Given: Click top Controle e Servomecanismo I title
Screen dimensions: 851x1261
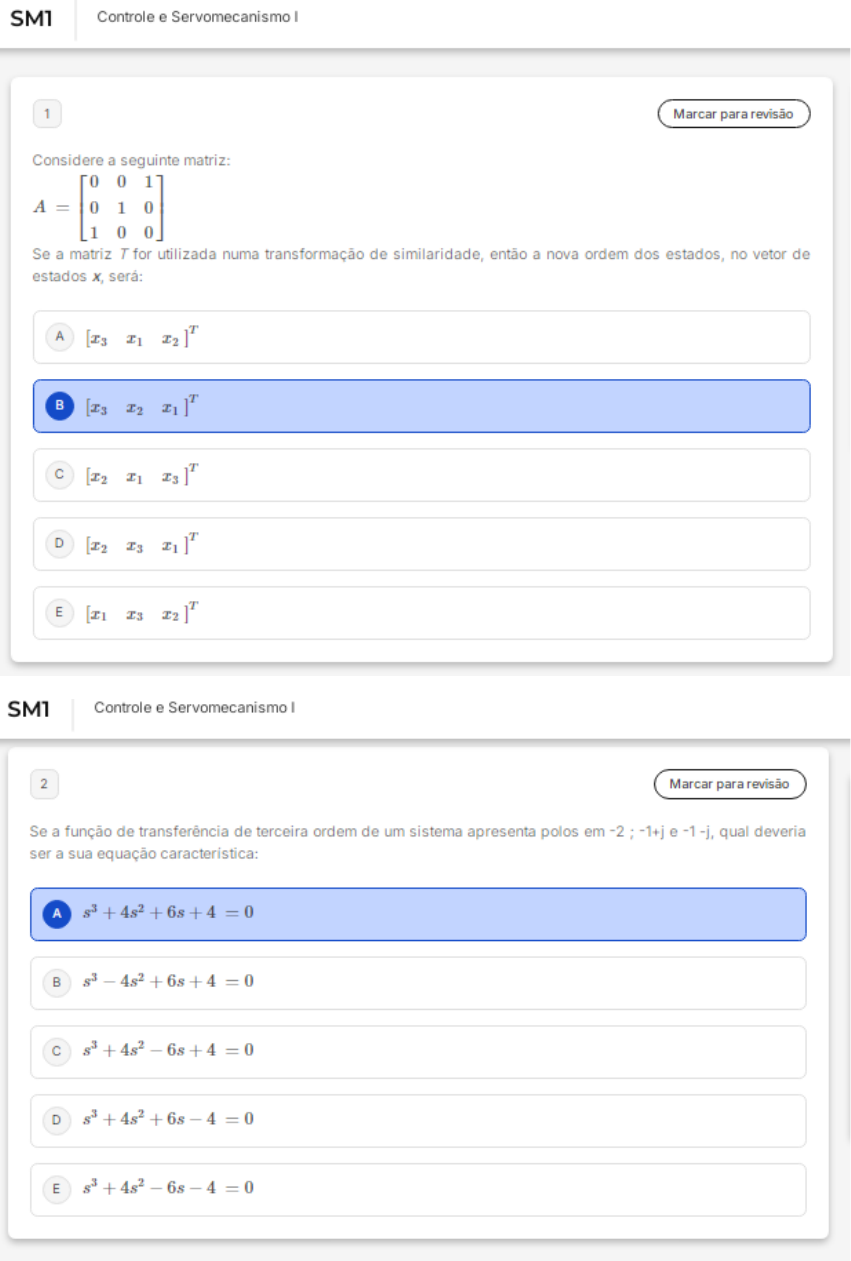Looking at the screenshot, I should pos(197,17).
